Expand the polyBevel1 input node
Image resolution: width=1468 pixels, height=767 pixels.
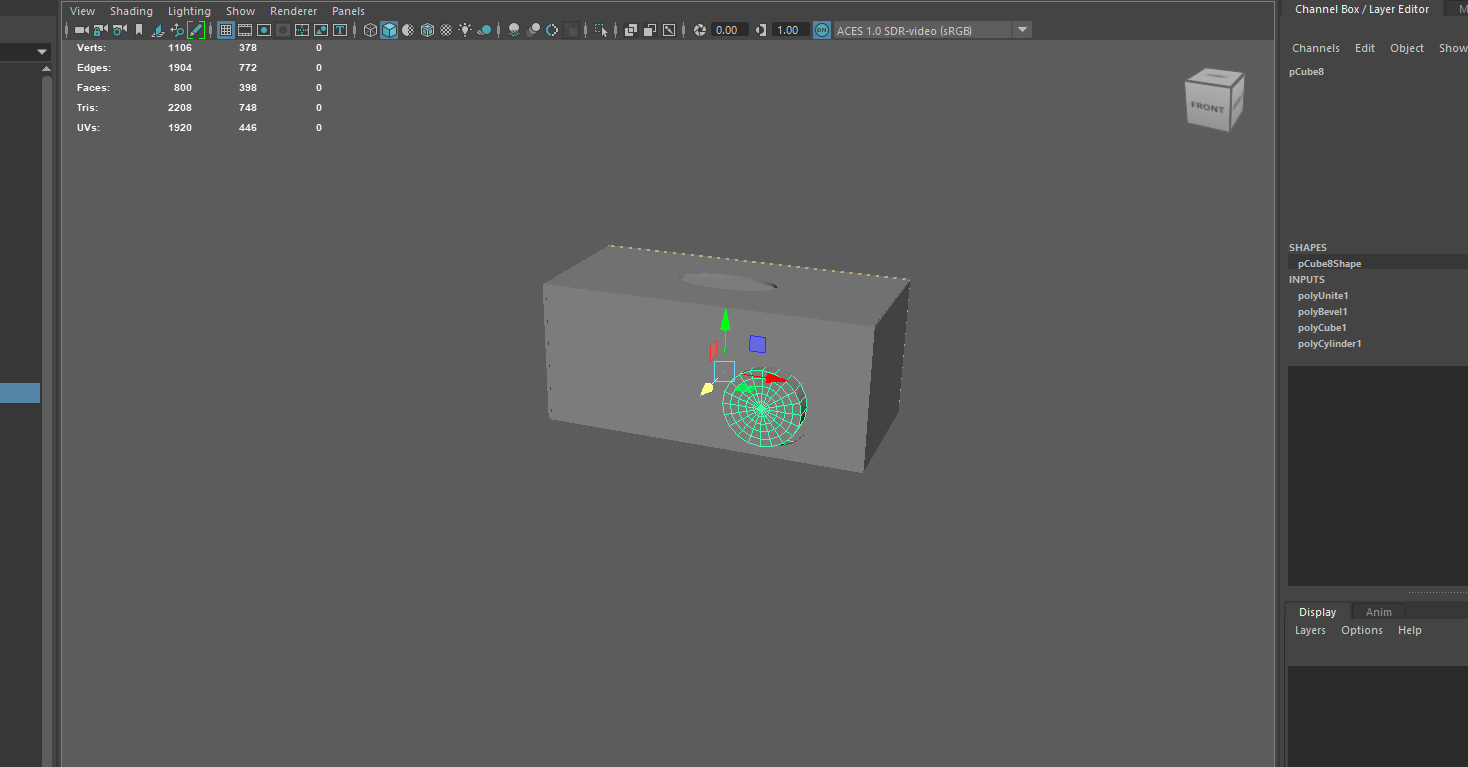pos(1322,312)
